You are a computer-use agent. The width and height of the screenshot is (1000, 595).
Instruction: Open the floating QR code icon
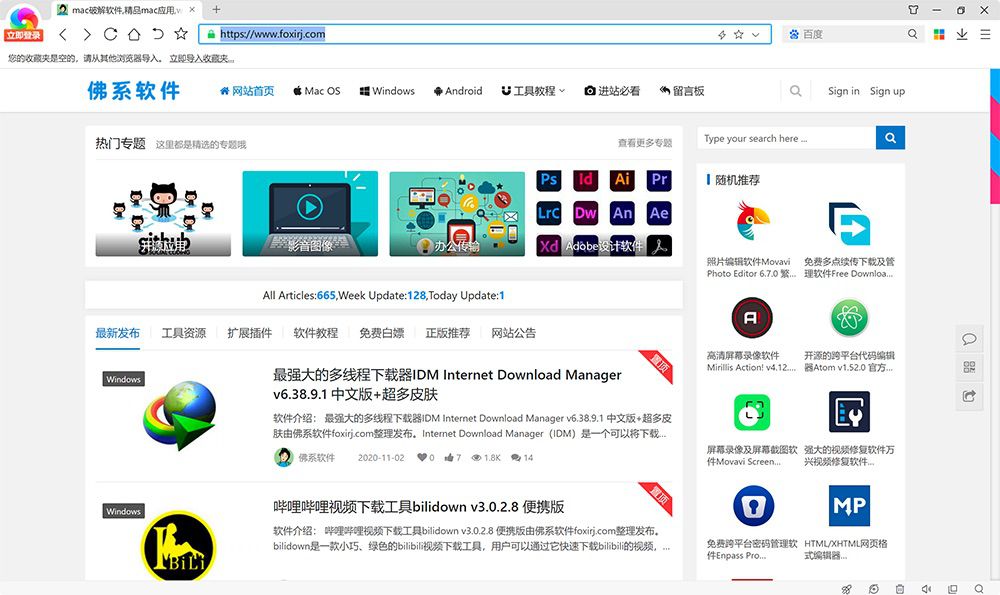pyautogui.click(x=969, y=367)
